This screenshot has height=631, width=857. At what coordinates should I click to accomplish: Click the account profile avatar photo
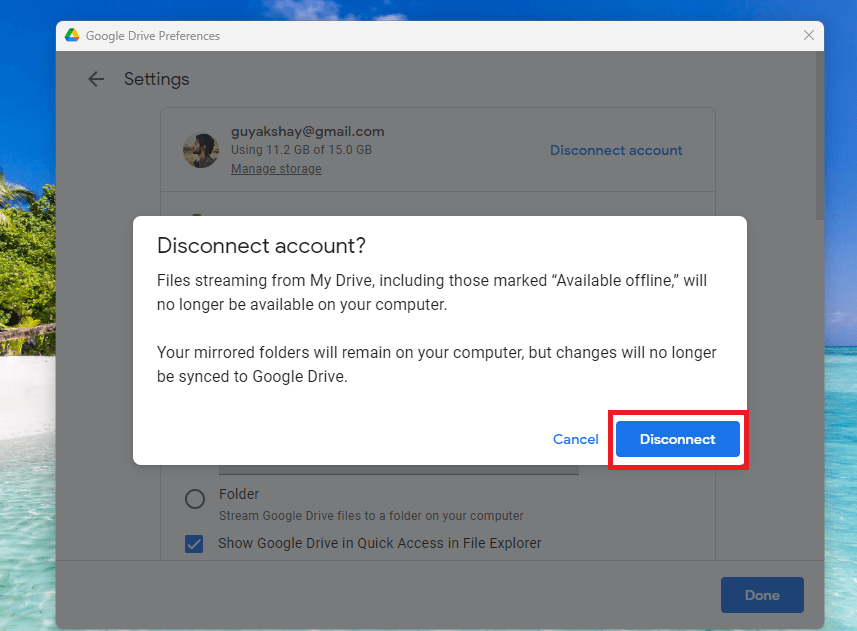(x=200, y=150)
